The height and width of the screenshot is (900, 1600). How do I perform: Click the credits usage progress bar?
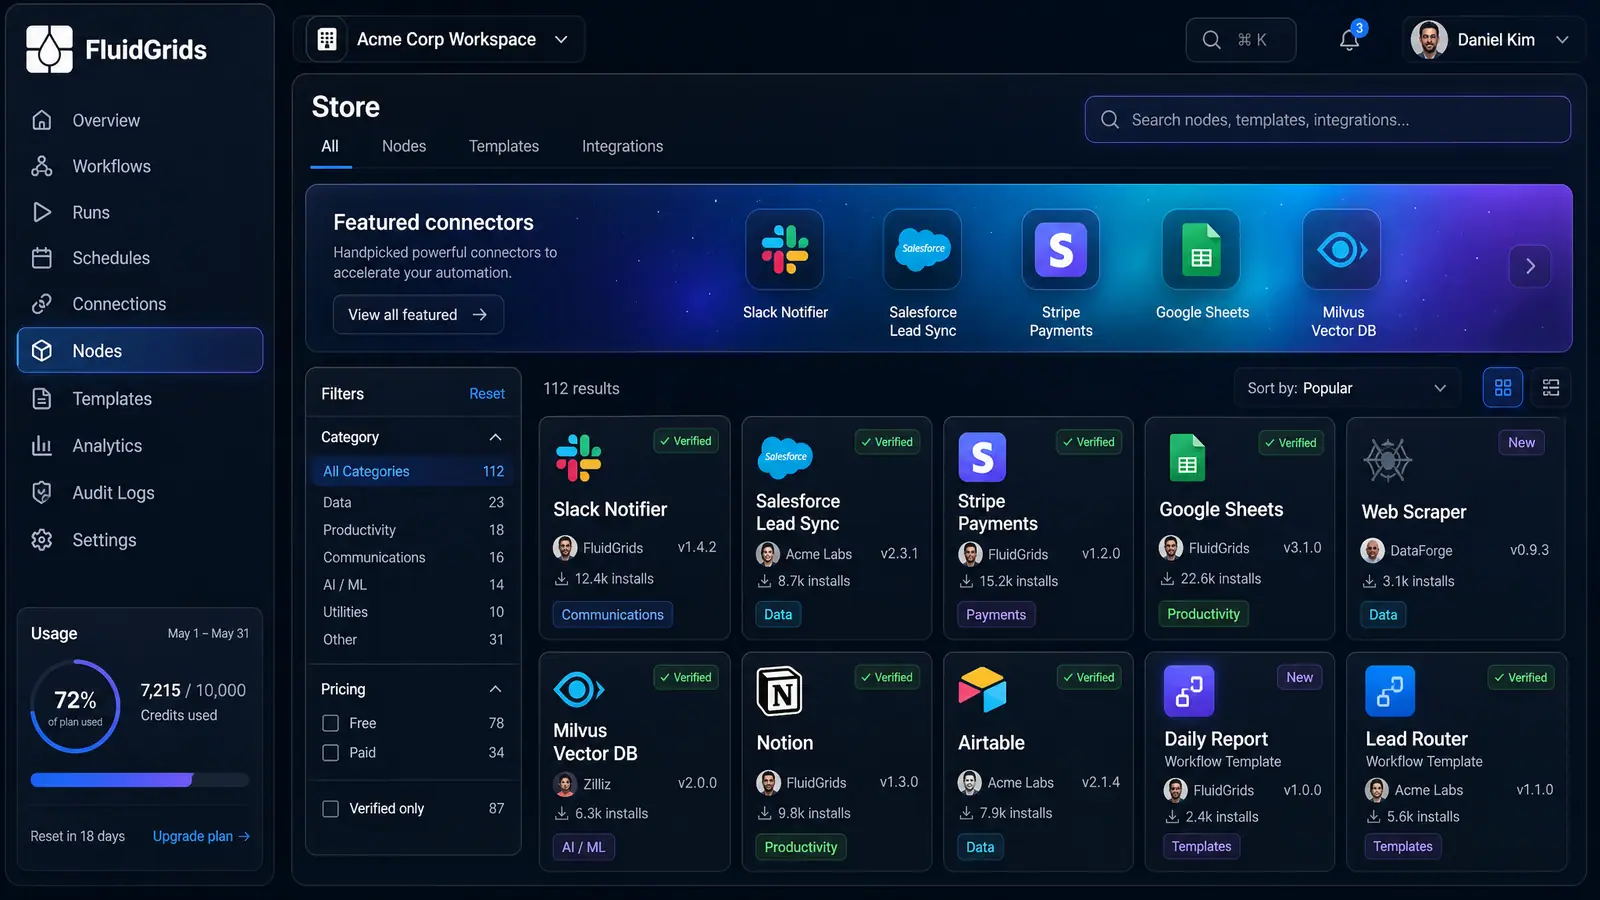pos(140,780)
